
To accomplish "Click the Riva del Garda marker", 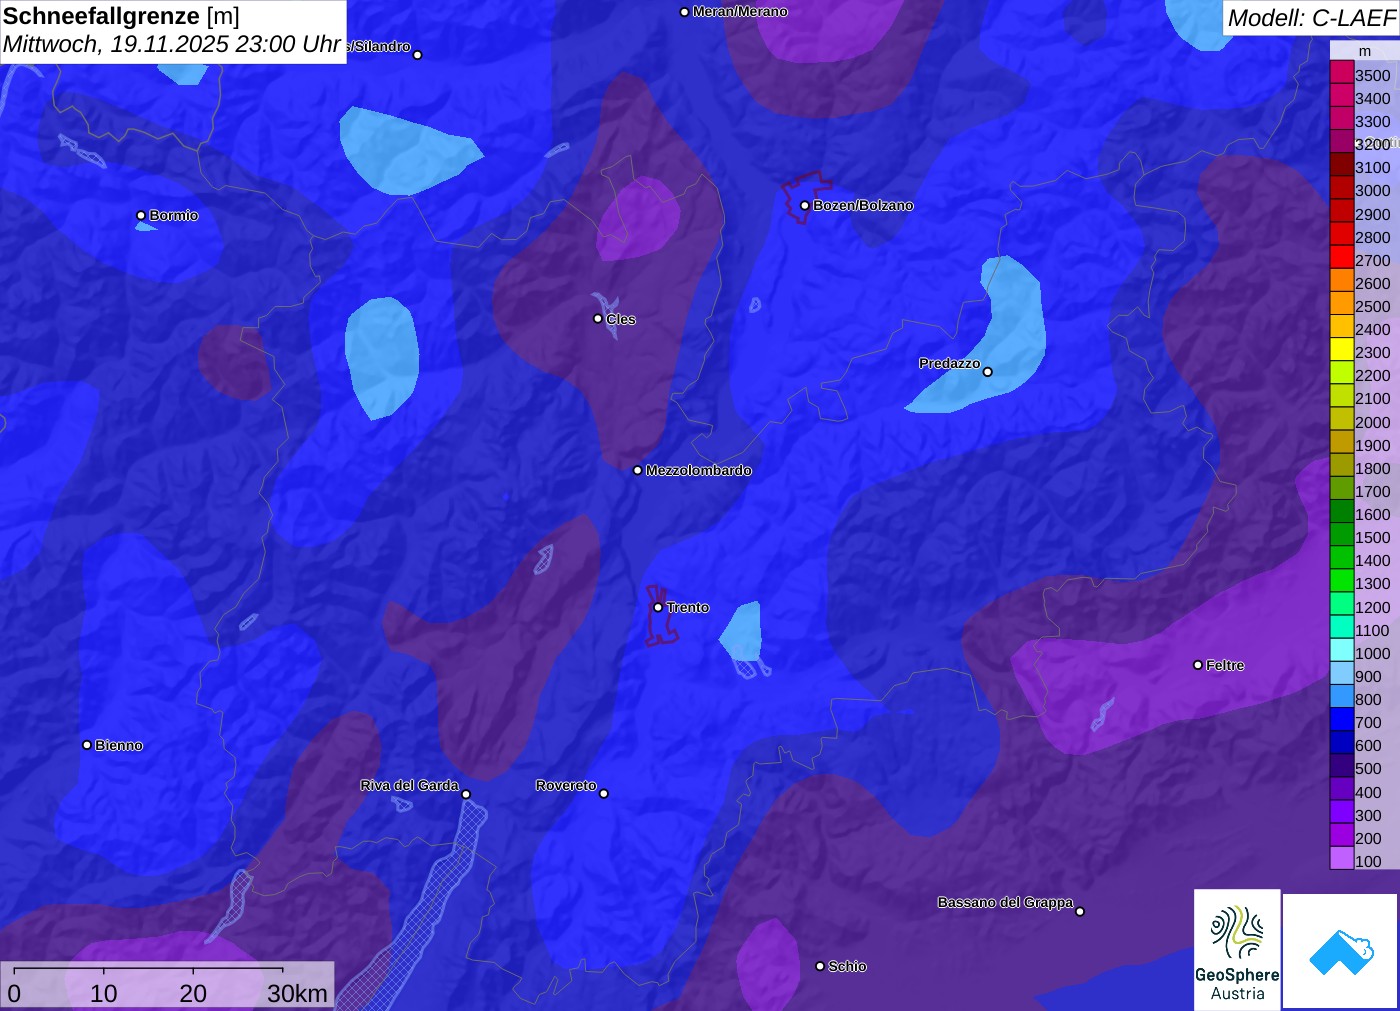I will click(x=466, y=794).
